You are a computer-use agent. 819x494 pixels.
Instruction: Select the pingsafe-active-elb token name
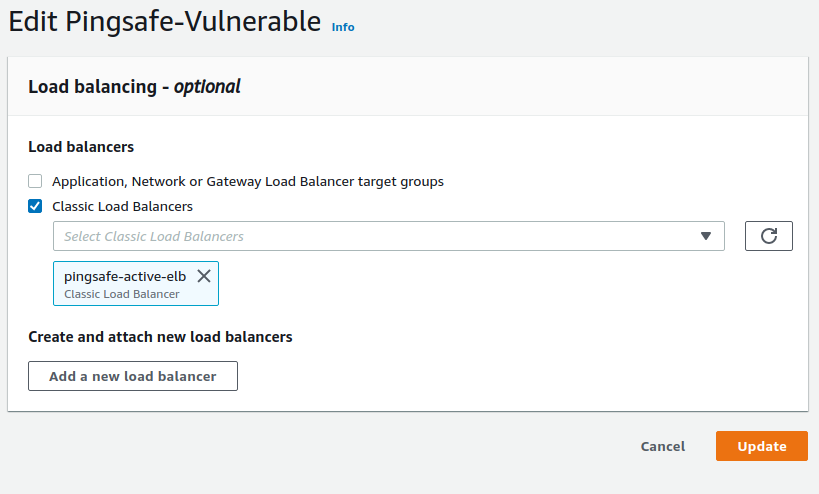click(125, 276)
